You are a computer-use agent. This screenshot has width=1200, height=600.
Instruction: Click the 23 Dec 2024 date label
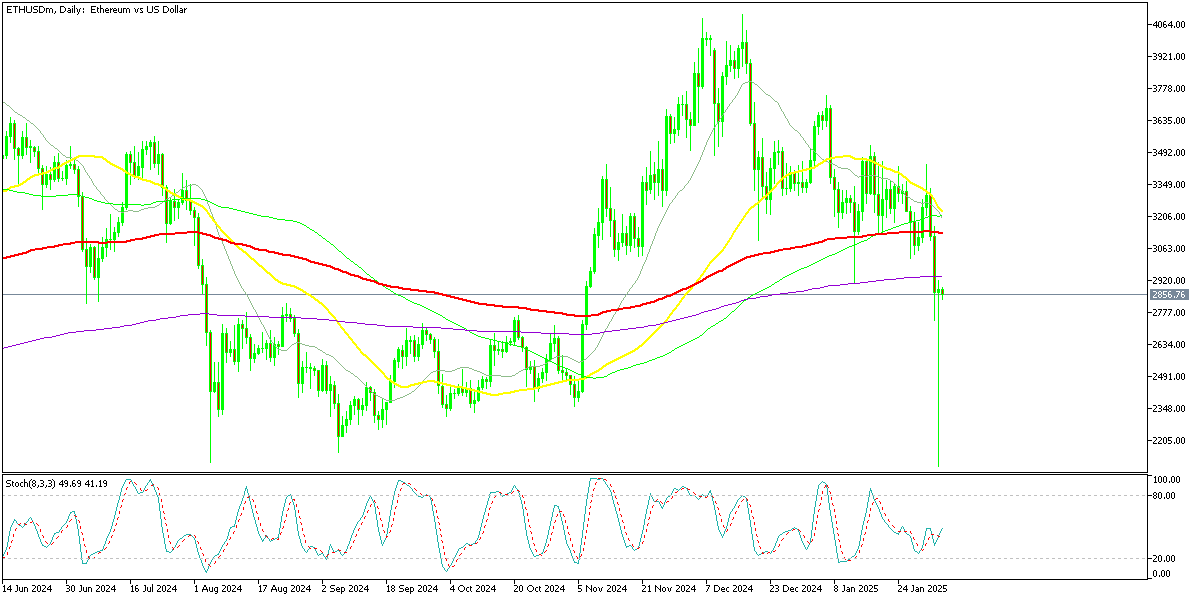(x=797, y=589)
